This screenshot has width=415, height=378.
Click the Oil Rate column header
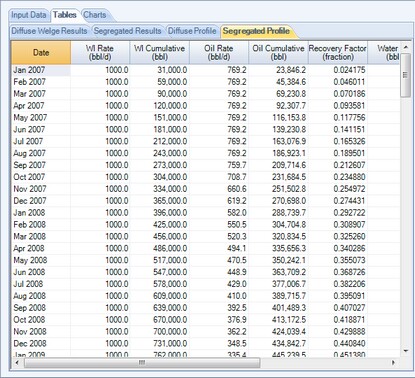[x=219, y=53]
